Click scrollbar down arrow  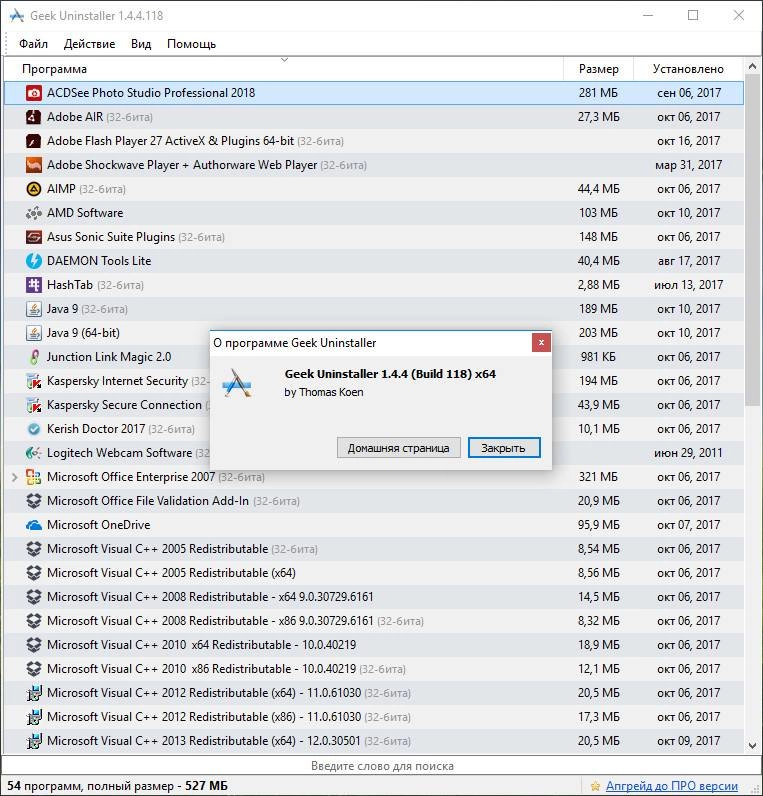pyautogui.click(x=752, y=746)
